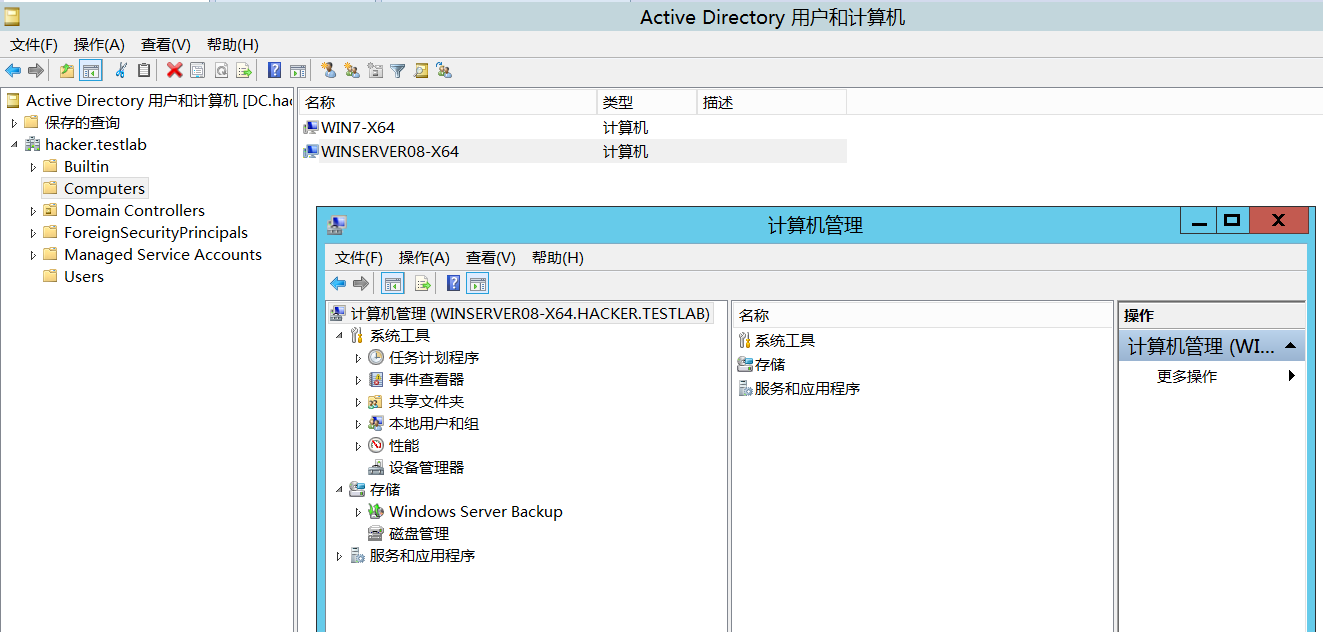Toggle the Action pane in Computer Management toolbar

(x=477, y=283)
